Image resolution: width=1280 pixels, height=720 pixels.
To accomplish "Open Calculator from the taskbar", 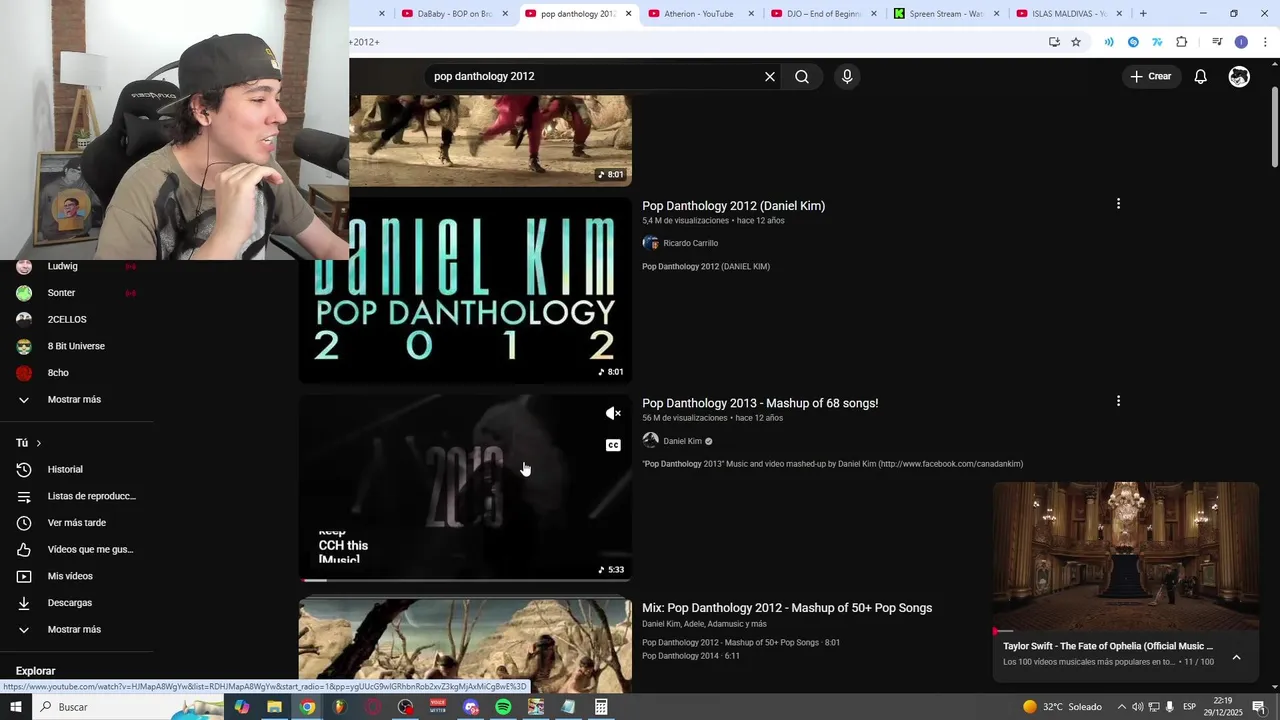I will pyautogui.click(x=601, y=707).
